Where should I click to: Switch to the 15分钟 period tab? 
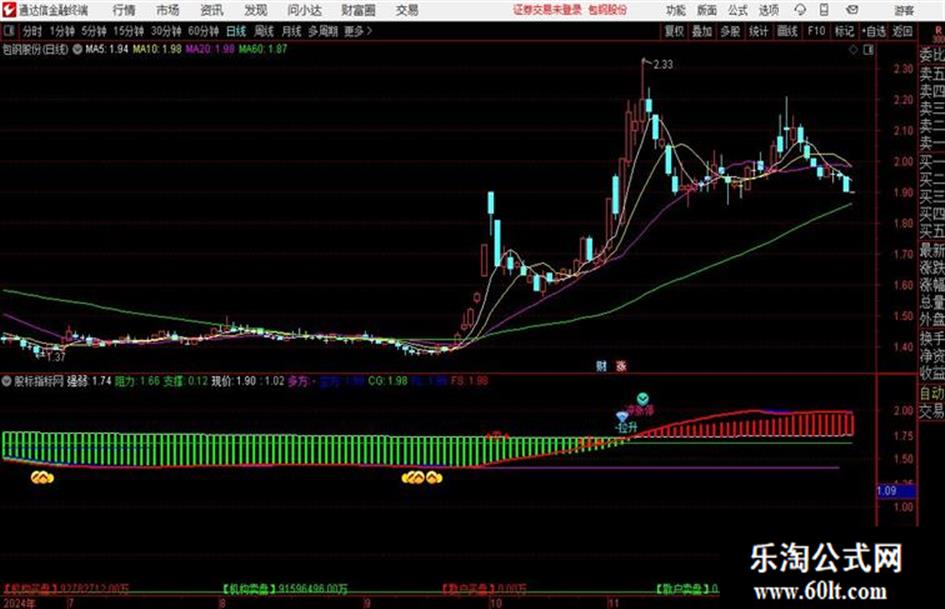coord(128,31)
